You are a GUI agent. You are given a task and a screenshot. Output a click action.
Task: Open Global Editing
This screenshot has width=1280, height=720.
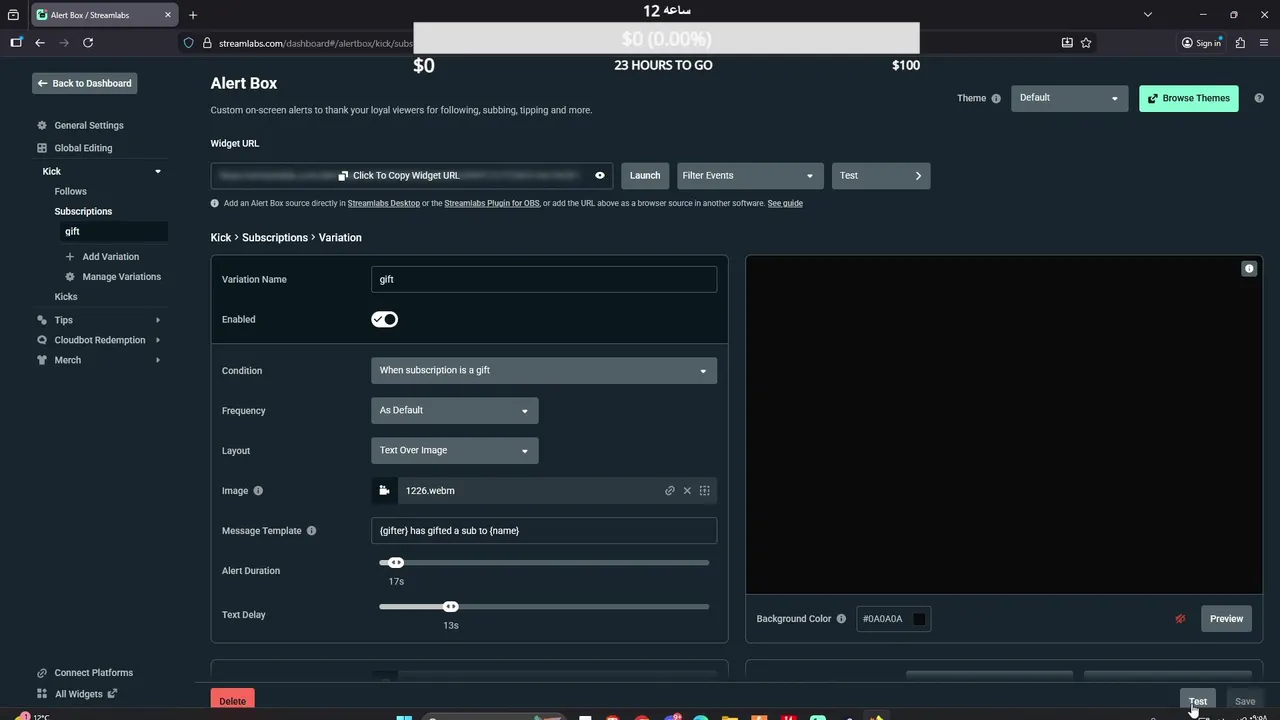click(x=83, y=148)
